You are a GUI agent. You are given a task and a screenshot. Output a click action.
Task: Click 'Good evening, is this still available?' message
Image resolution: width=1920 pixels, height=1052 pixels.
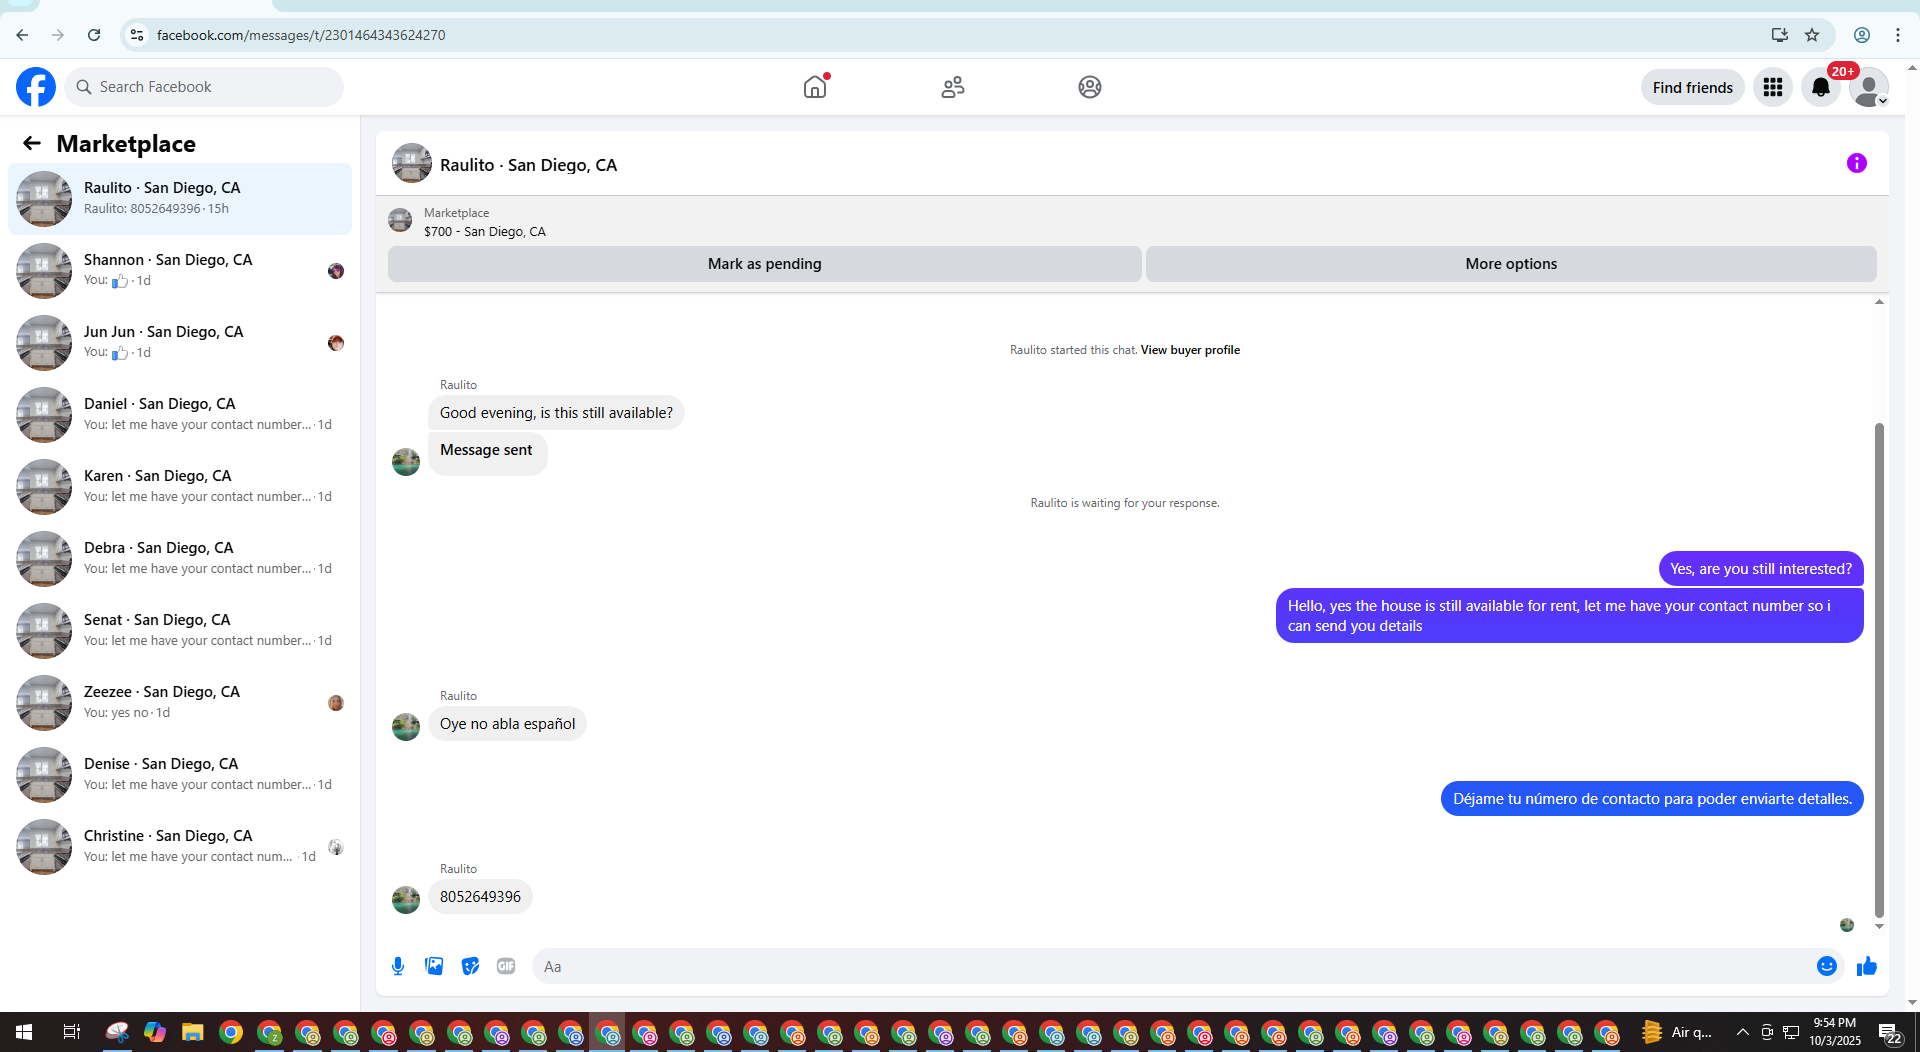[x=556, y=413]
